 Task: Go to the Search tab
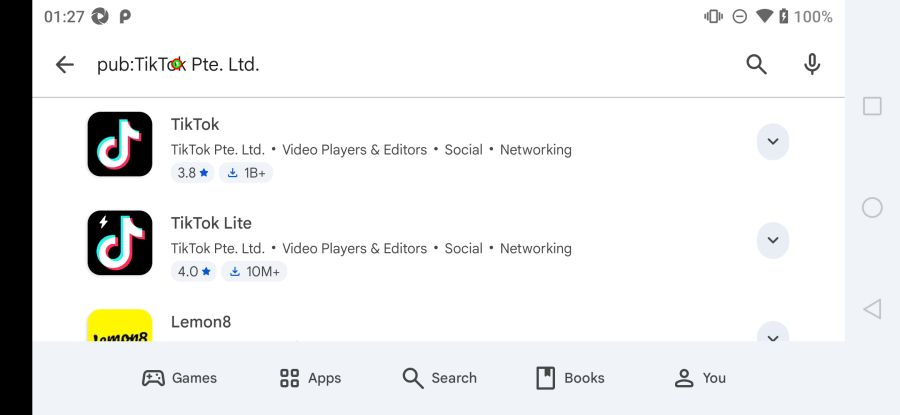pyautogui.click(x=439, y=378)
